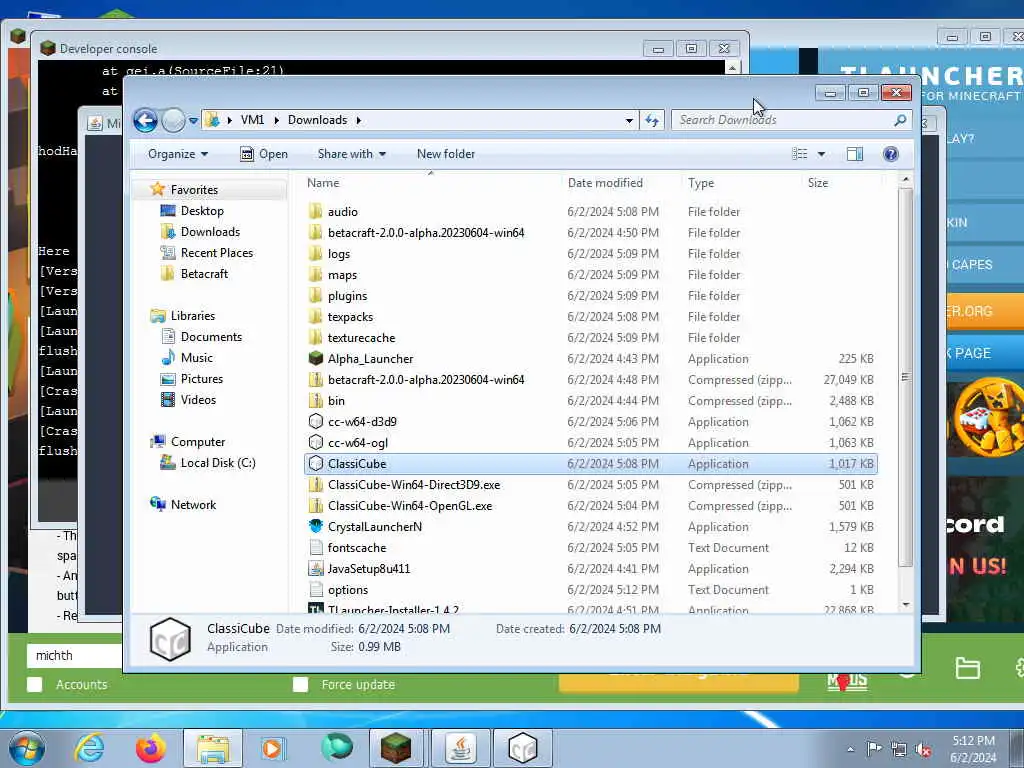
Task: Select the bin zipped folder icon
Action: pos(315,400)
